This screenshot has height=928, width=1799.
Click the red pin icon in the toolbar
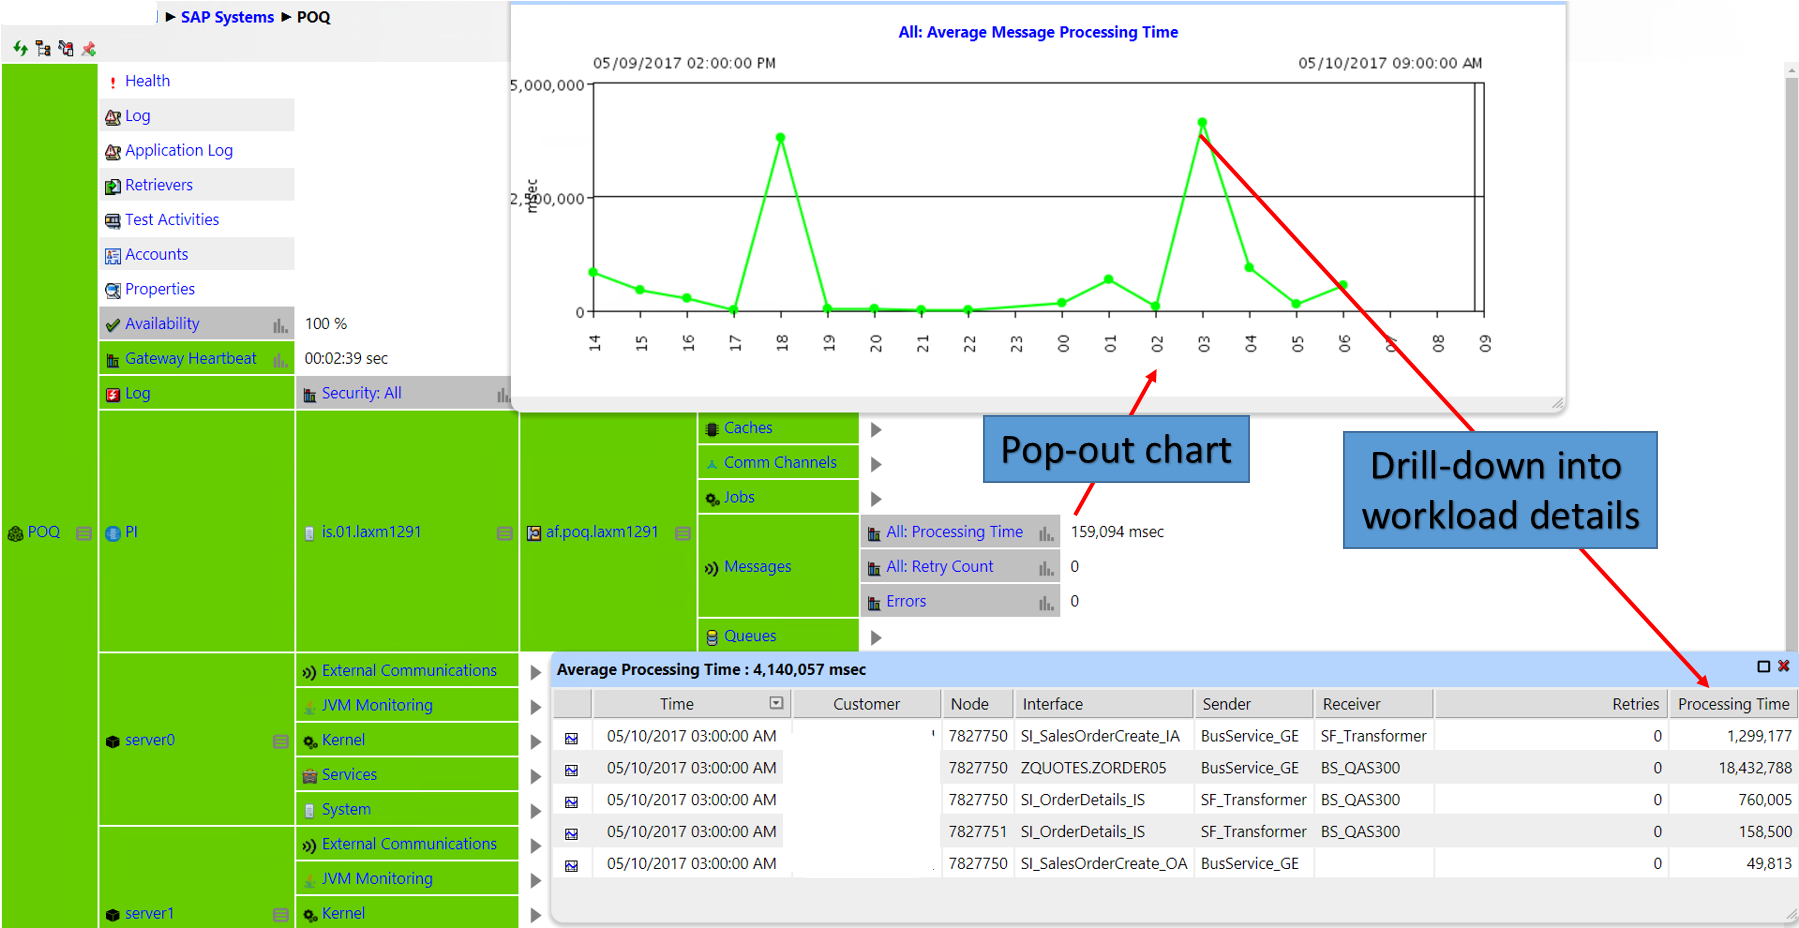pos(88,48)
